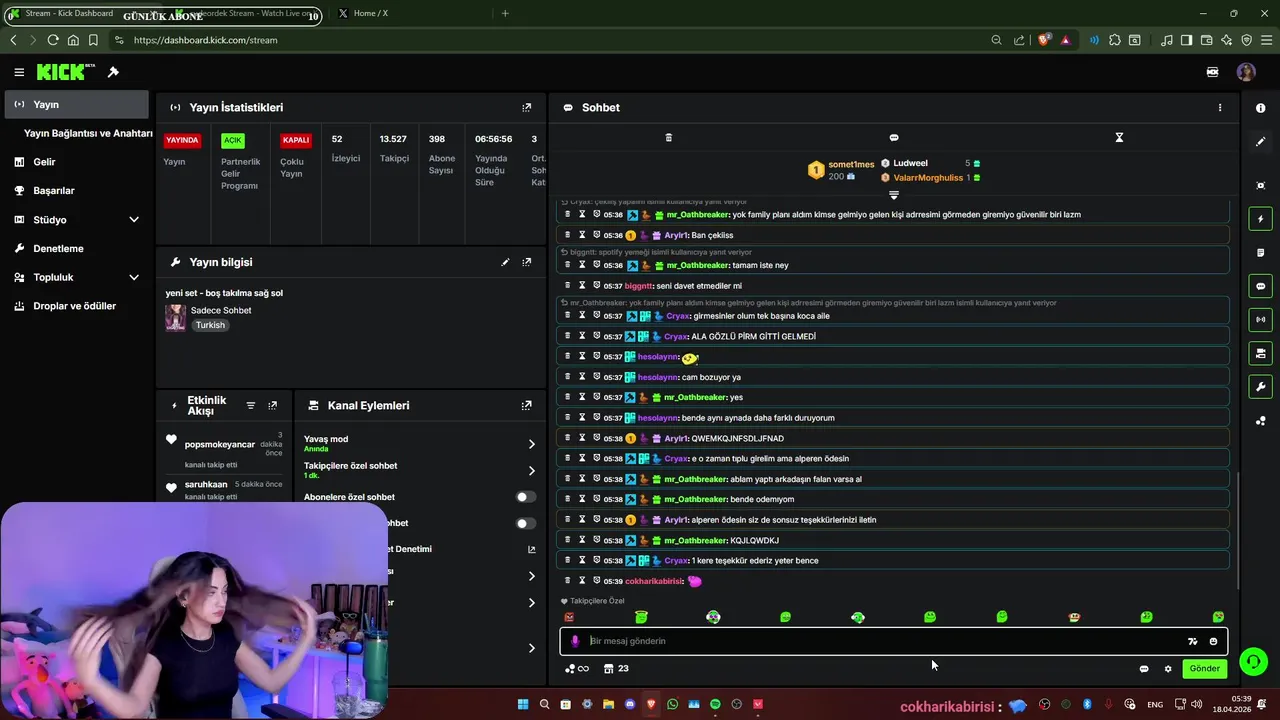Viewport: 1280px width, 720px height.
Task: Click the pencil icon in right sidebar
Action: pyautogui.click(x=1260, y=142)
